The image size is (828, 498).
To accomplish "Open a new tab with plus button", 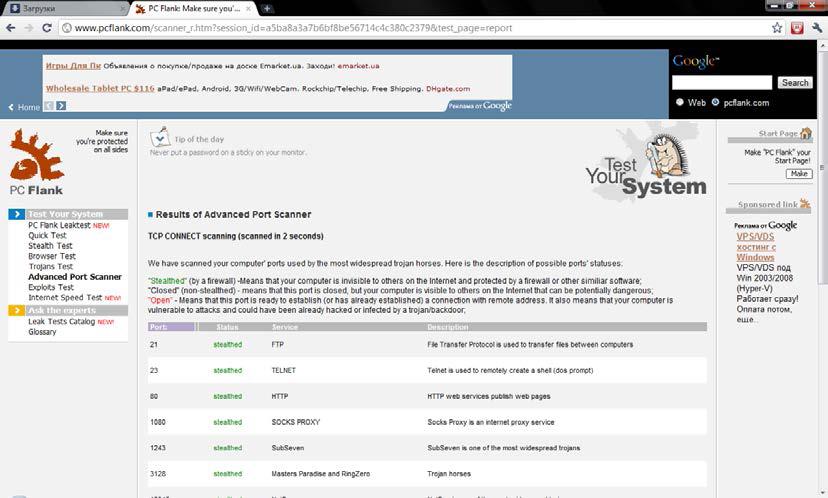I will [x=267, y=8].
